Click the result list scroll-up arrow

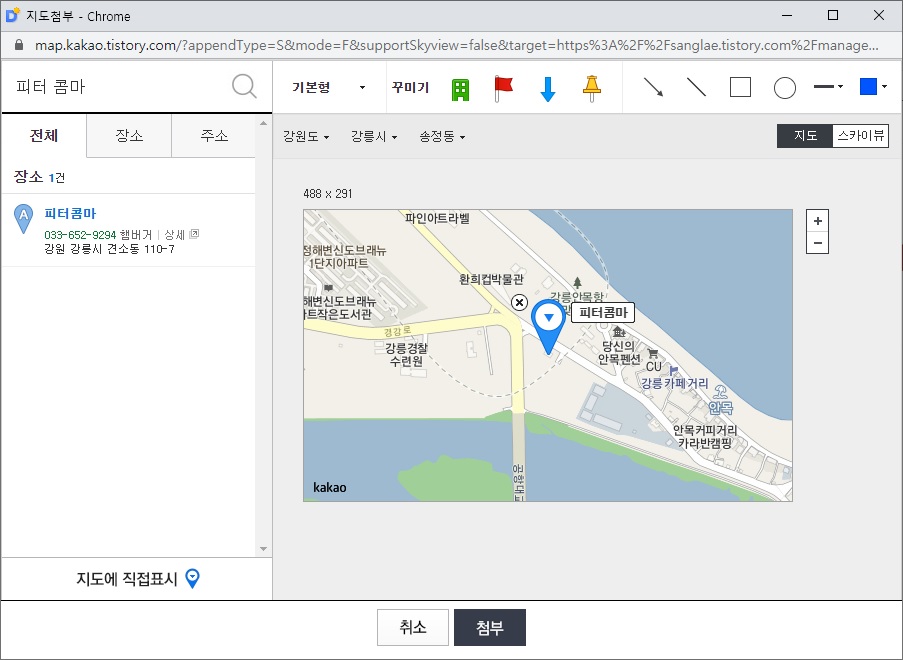click(263, 123)
